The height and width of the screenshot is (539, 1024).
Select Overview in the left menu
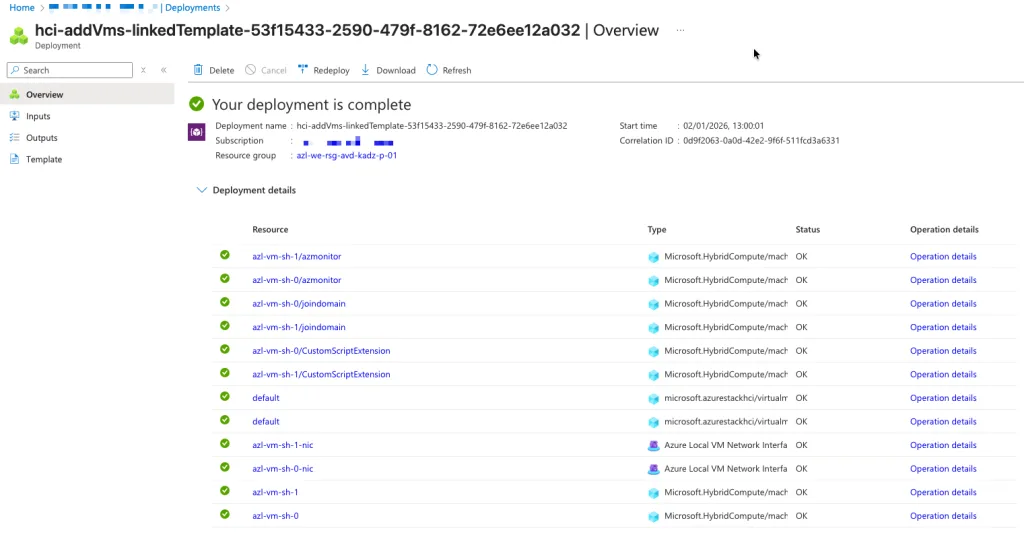pos(45,95)
